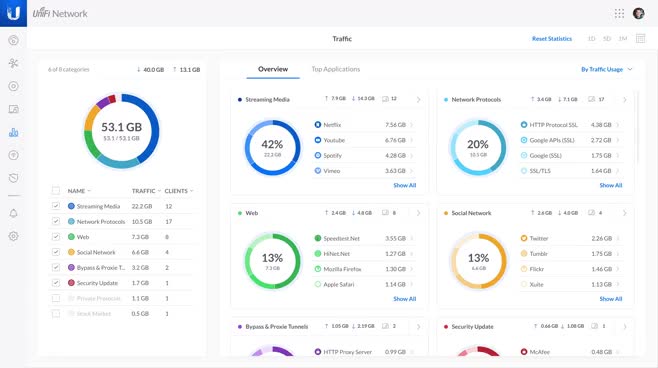
Task: Open the Devices sidebar icon
Action: click(x=13, y=109)
